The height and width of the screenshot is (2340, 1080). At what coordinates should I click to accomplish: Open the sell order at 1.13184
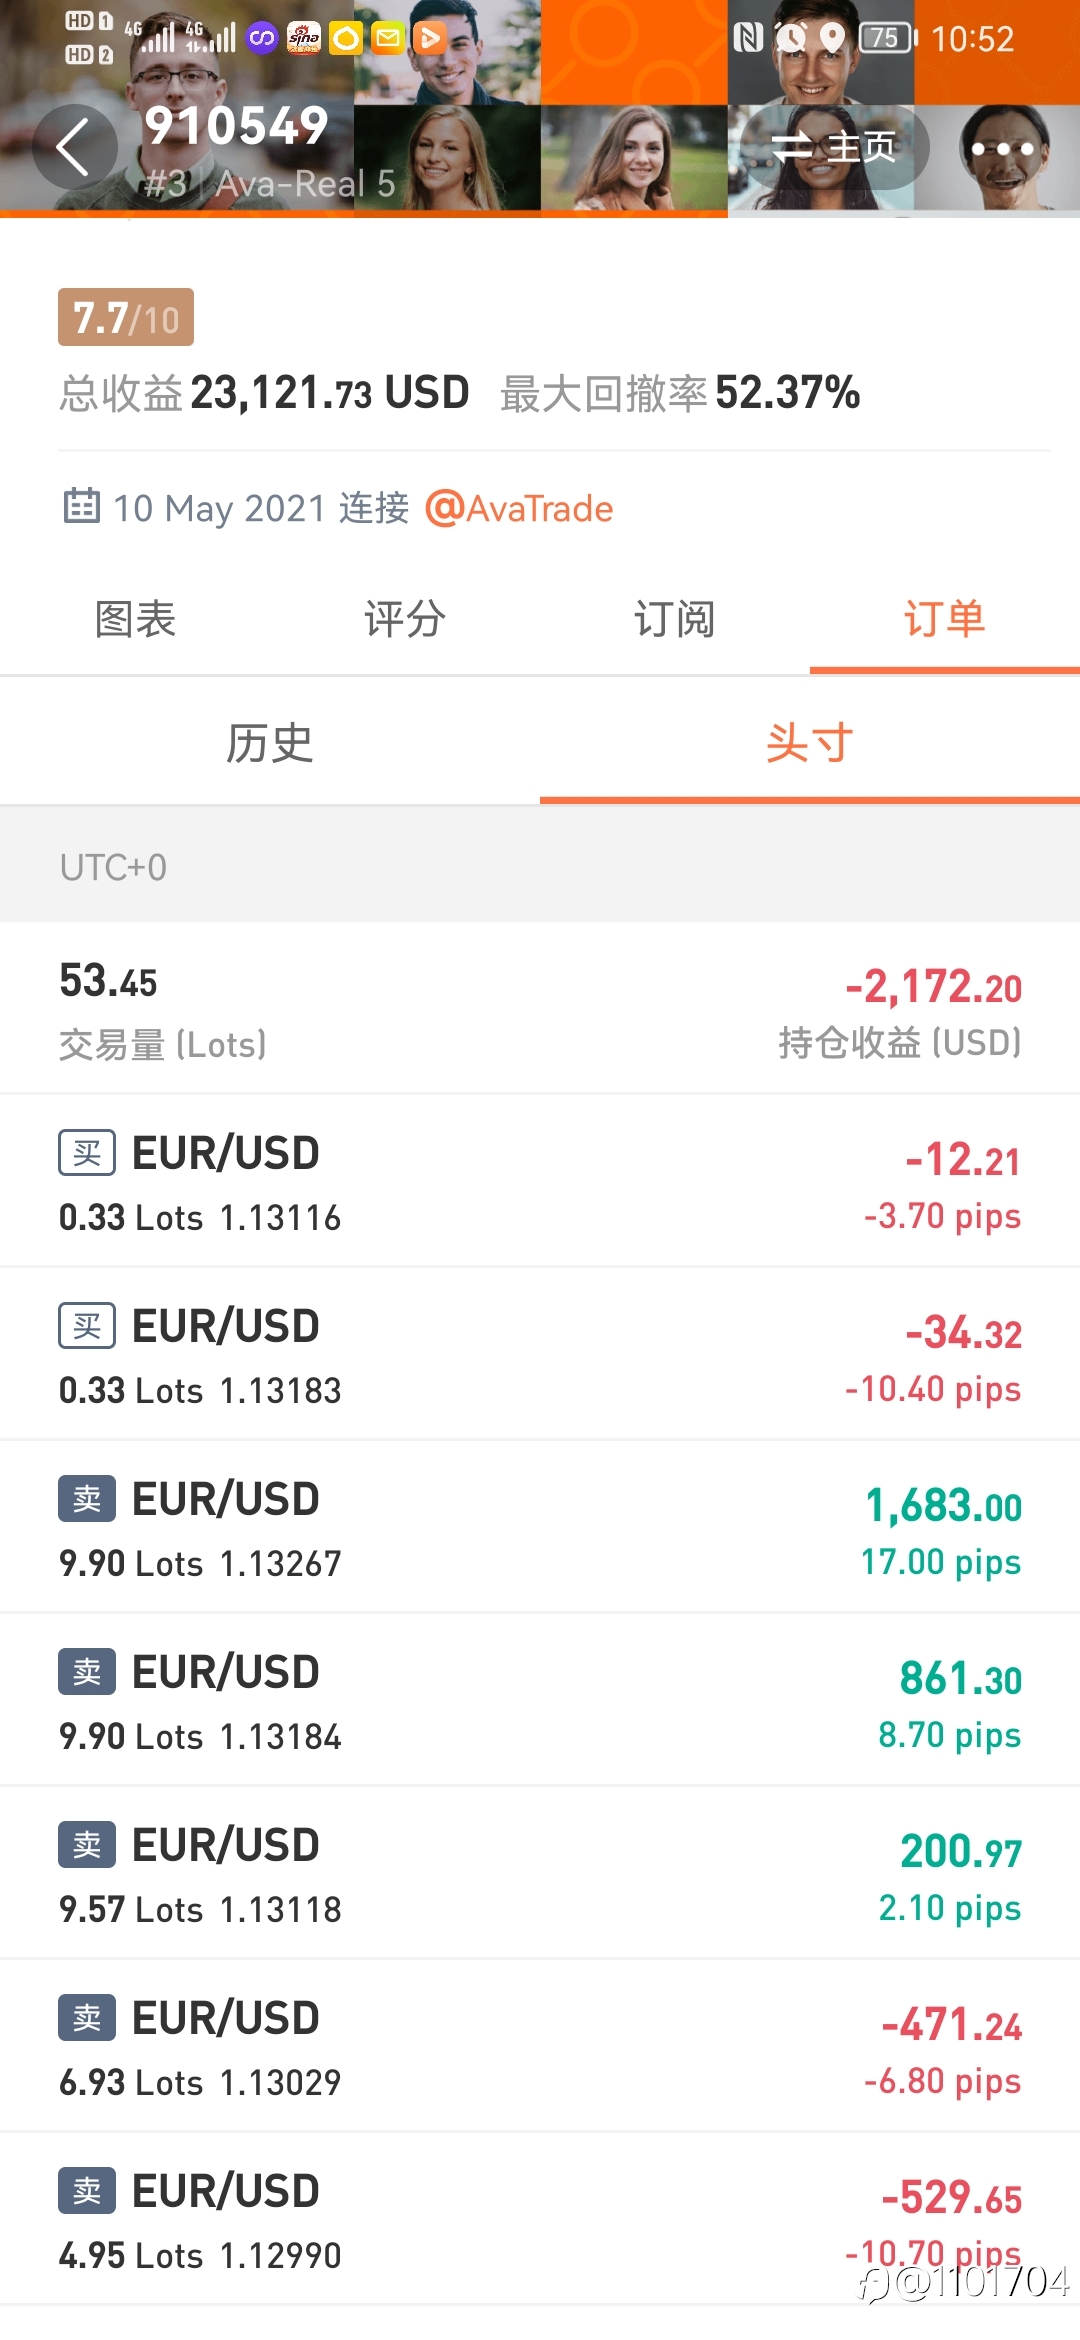tap(540, 1700)
